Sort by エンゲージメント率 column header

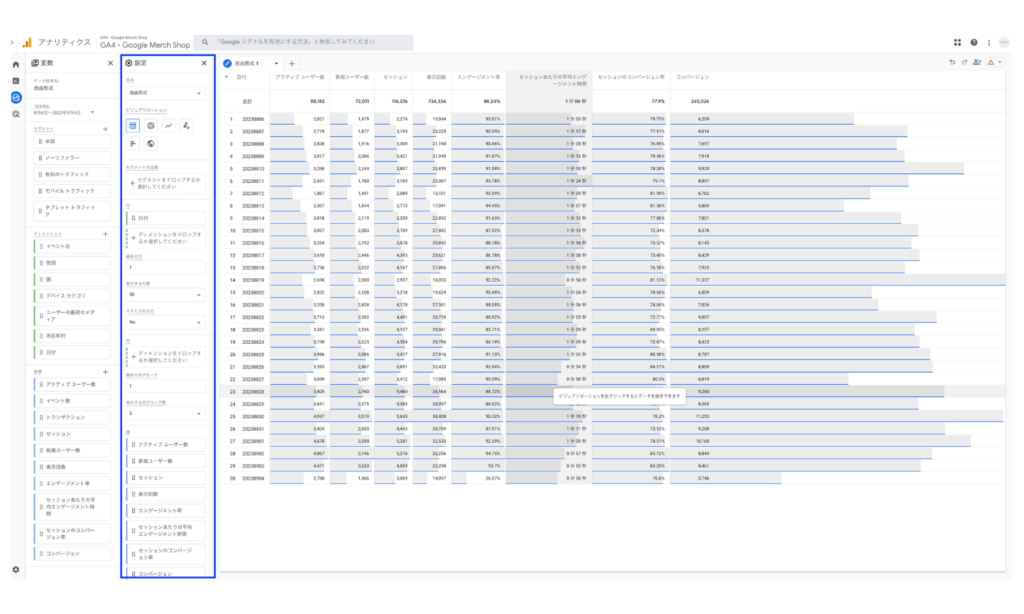coord(479,77)
